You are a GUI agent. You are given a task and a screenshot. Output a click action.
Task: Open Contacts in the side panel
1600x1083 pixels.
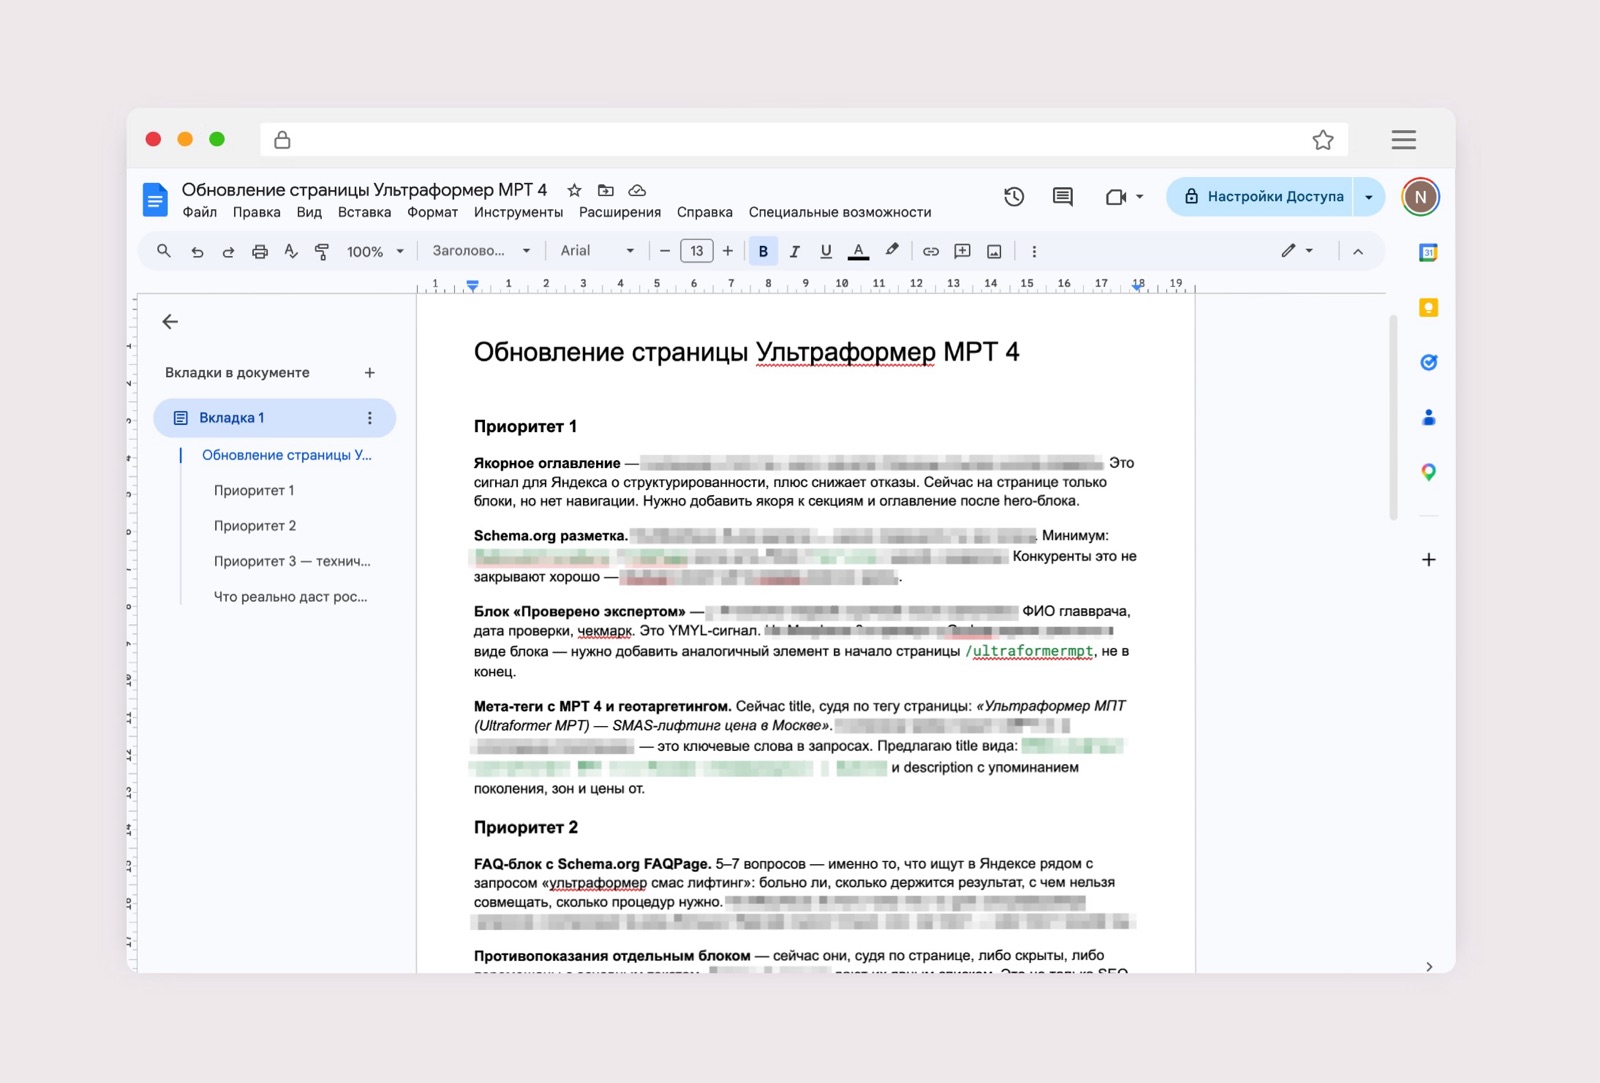[1429, 417]
